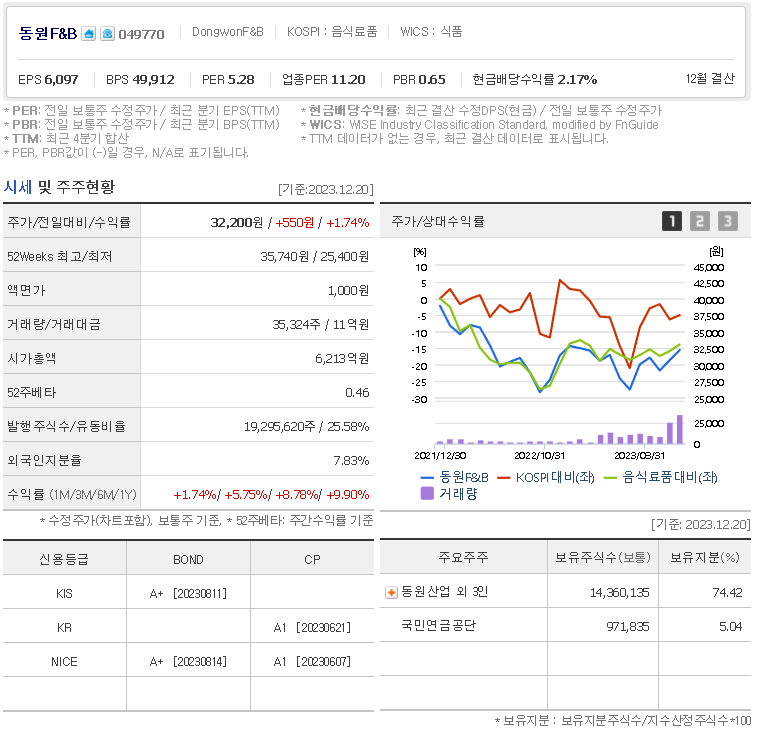This screenshot has height=730, width=757.
Task: Click the 주요주주 column header
Action: [463, 558]
